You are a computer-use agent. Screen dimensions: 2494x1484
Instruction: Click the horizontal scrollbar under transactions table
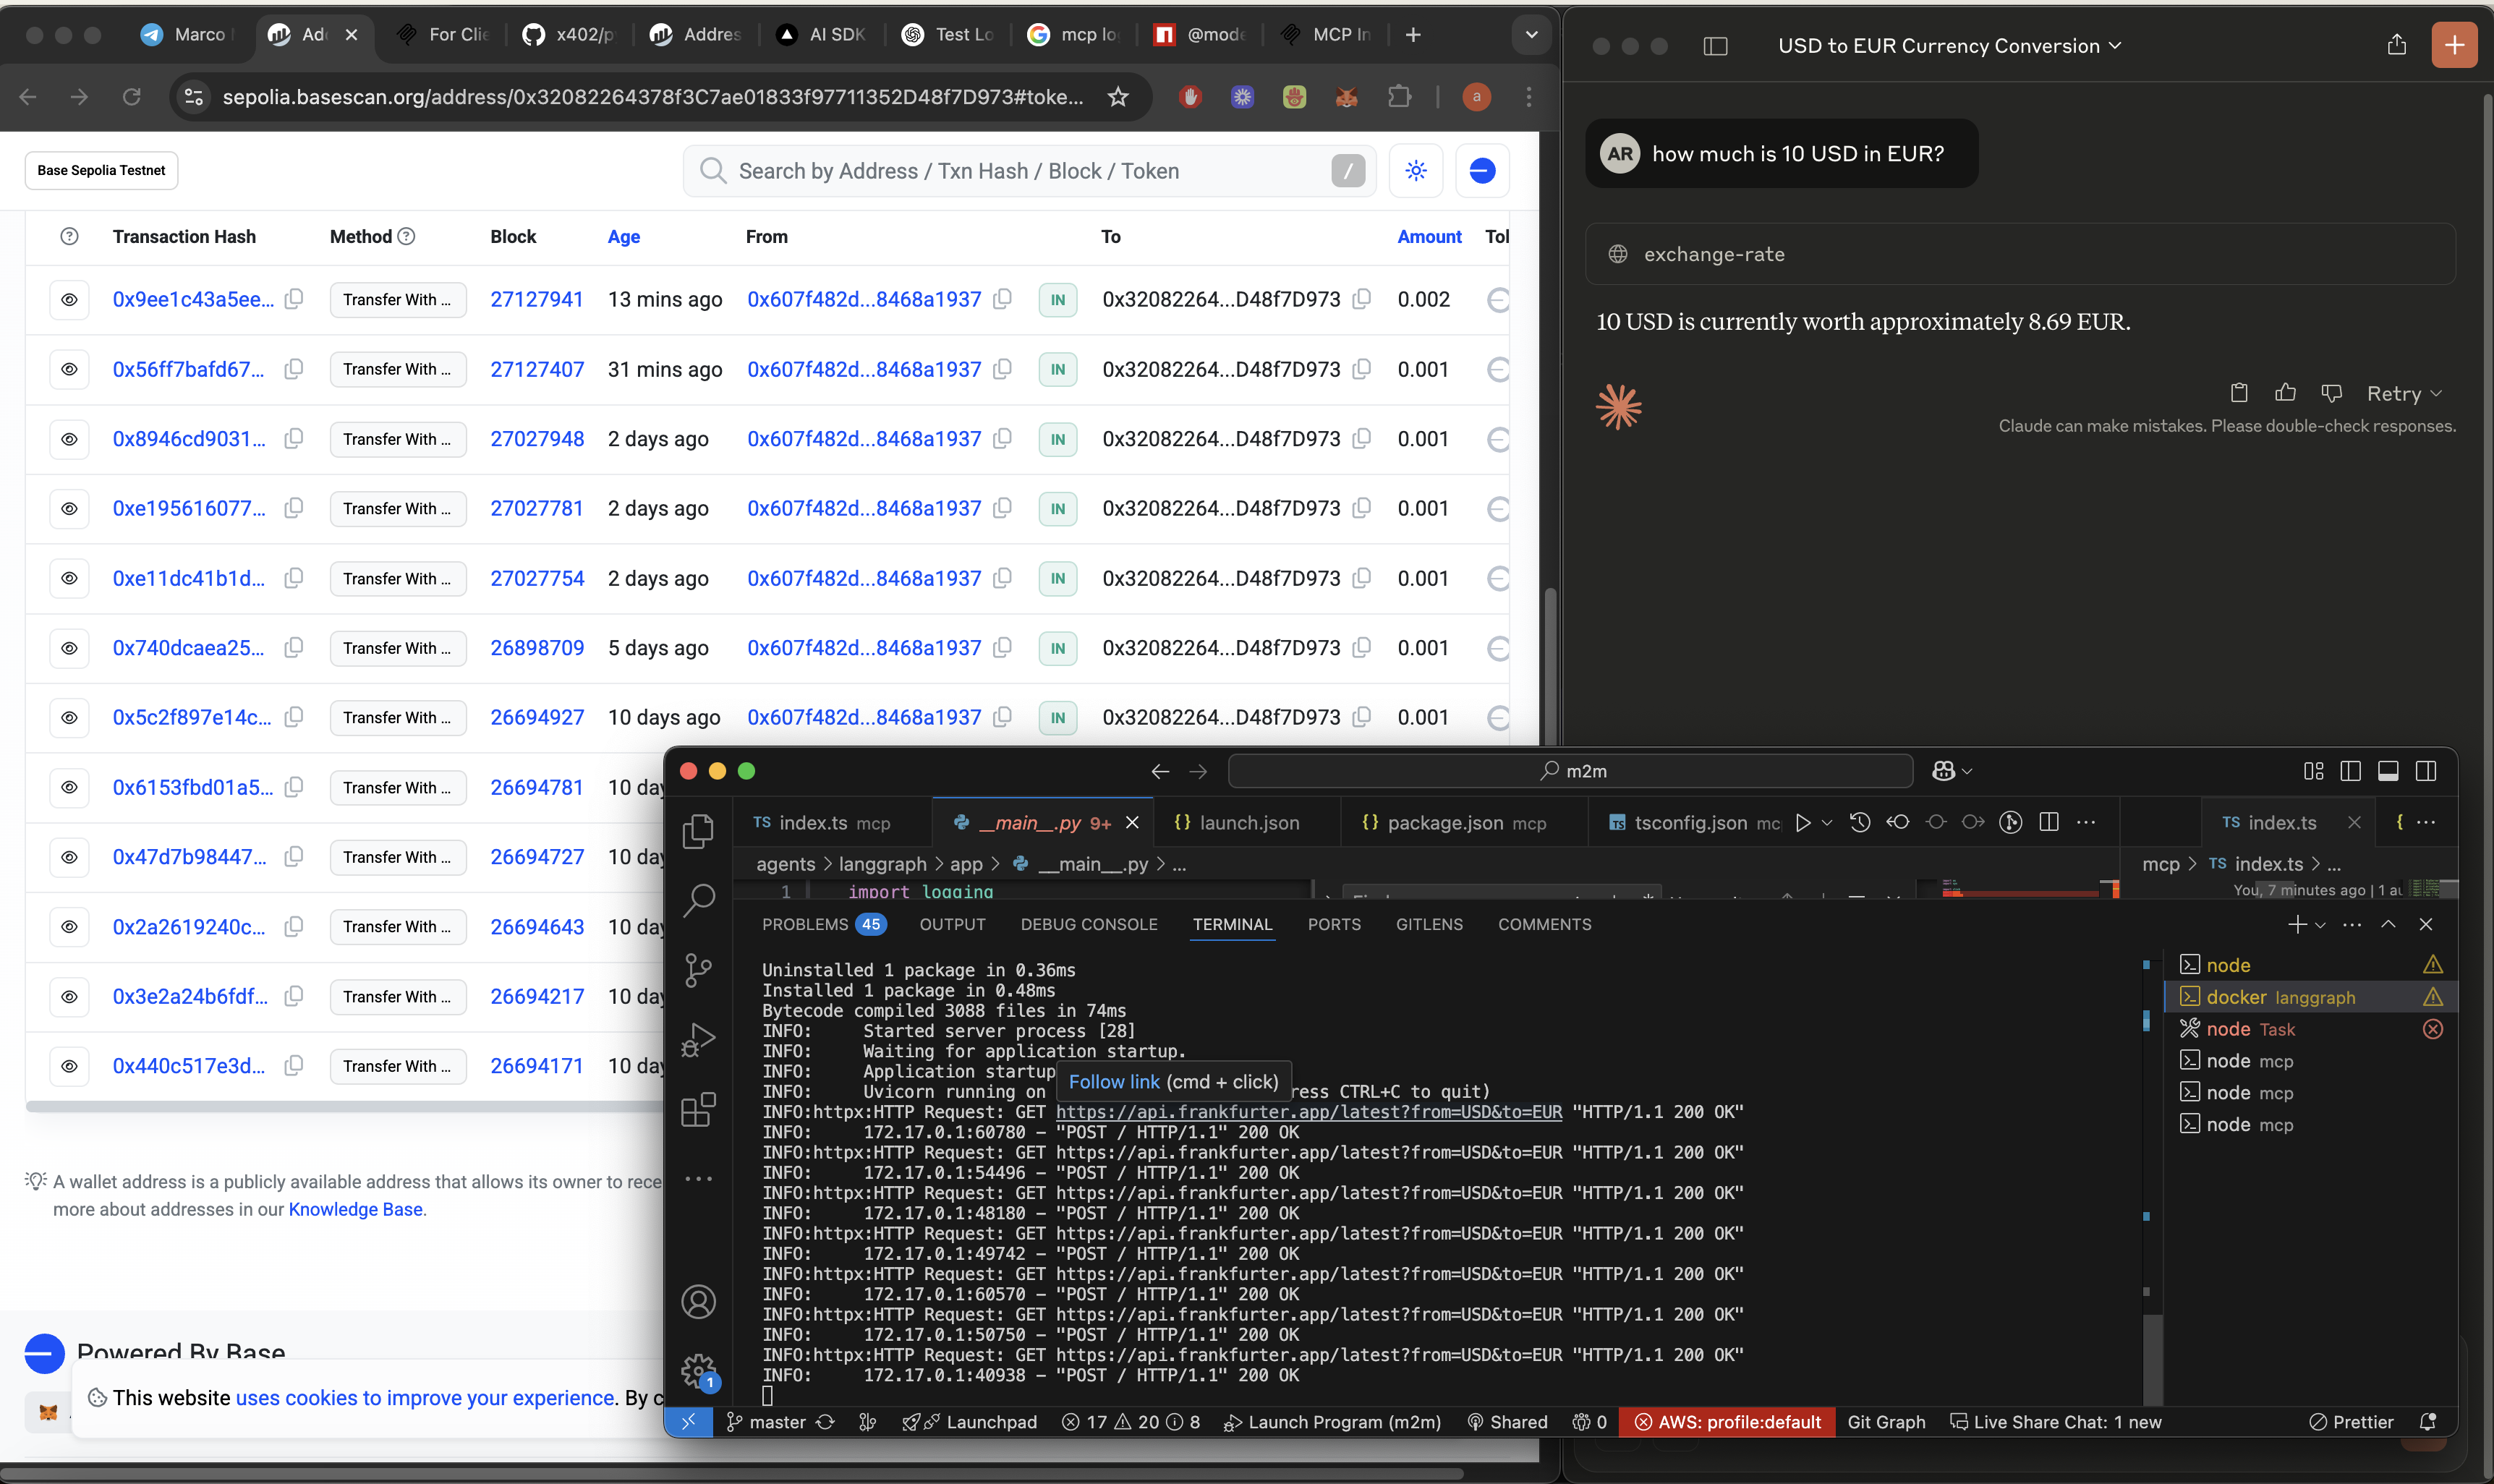click(340, 1107)
